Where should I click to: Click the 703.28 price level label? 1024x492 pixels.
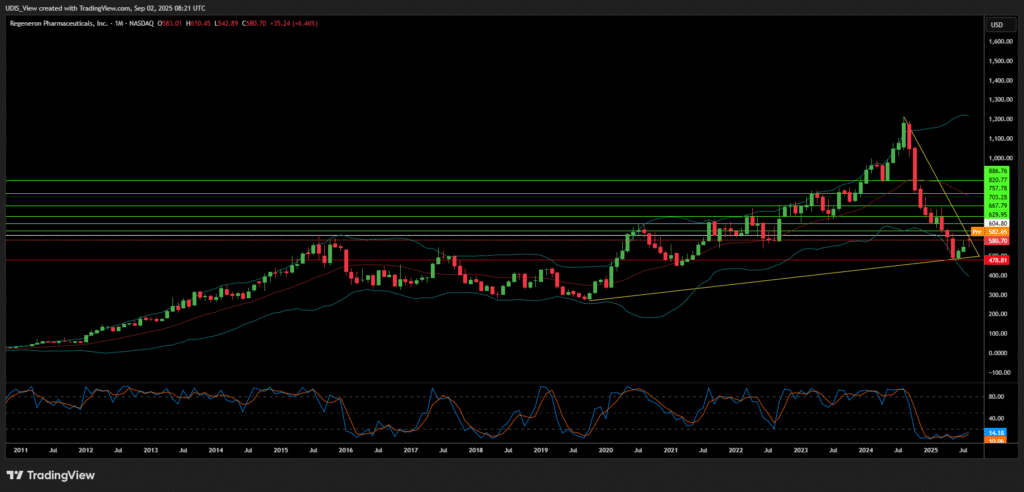[996, 197]
